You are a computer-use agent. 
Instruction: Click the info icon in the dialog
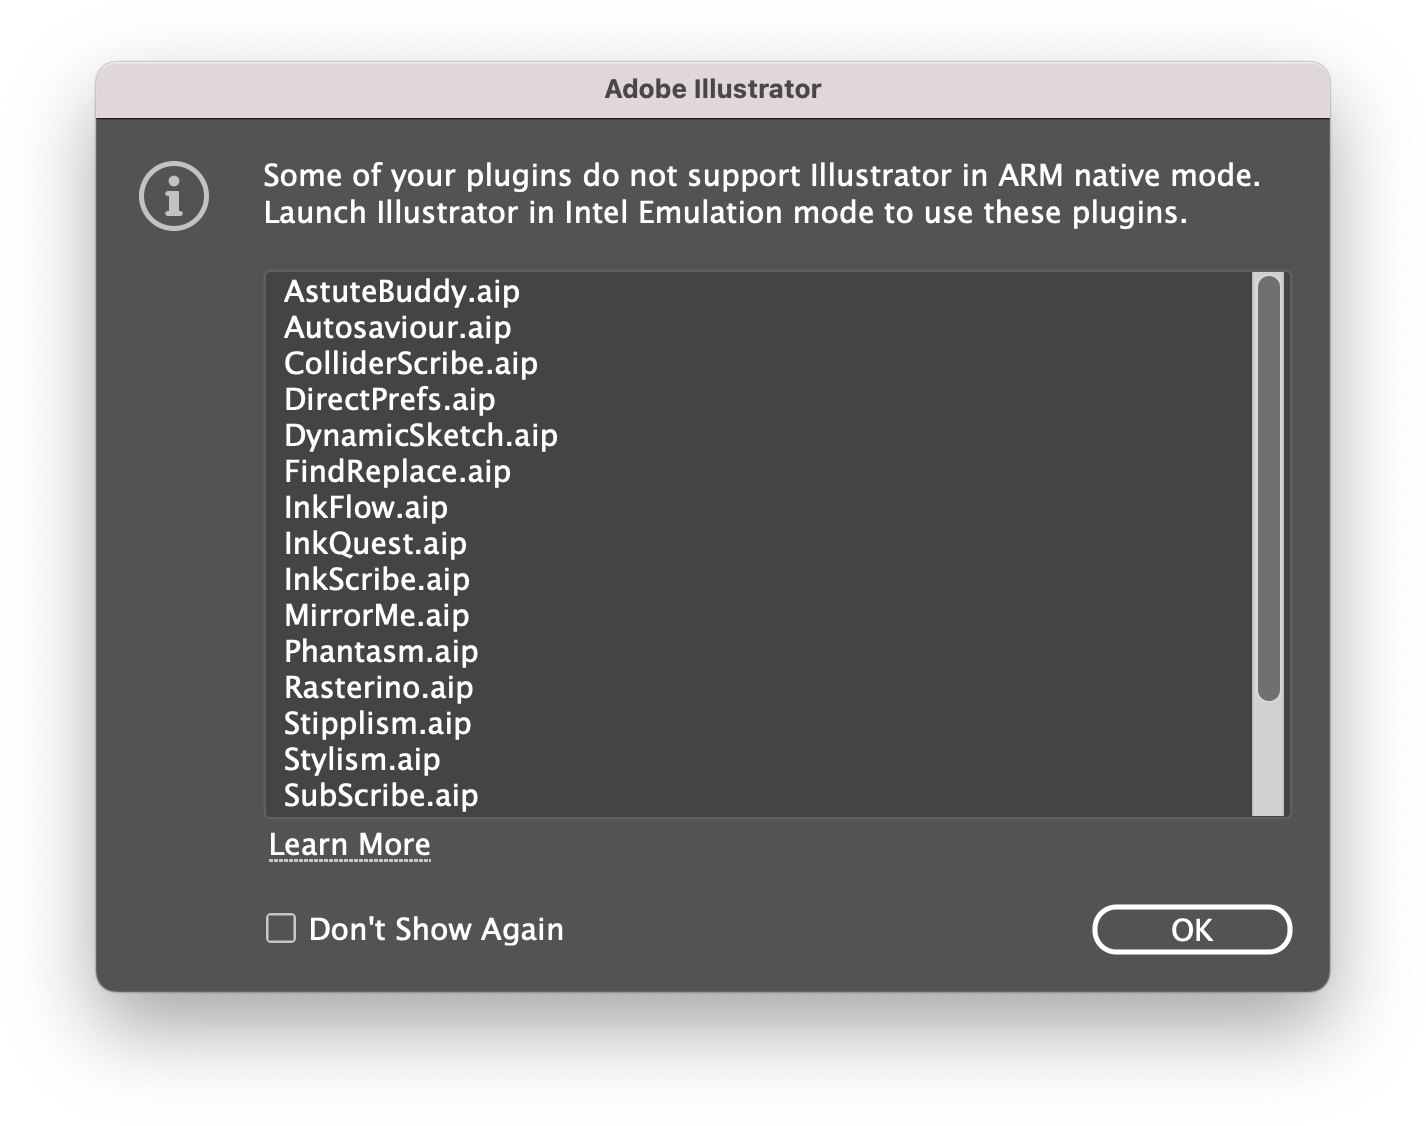[174, 196]
